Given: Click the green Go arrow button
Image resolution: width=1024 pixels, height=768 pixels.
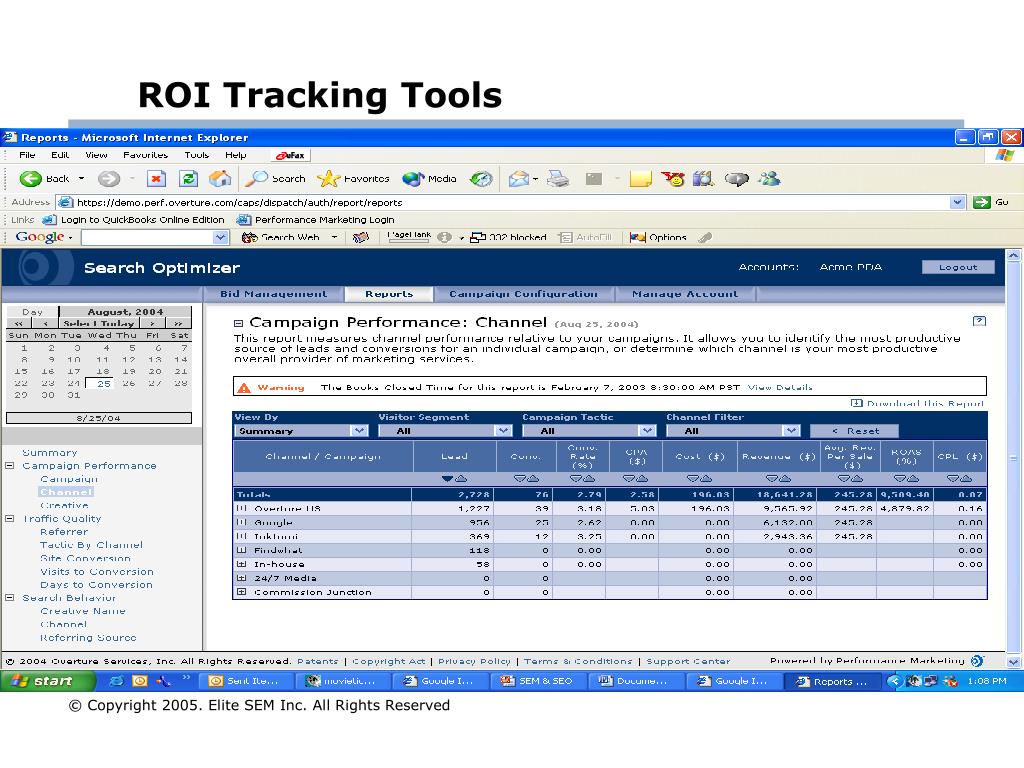Looking at the screenshot, I should point(982,202).
